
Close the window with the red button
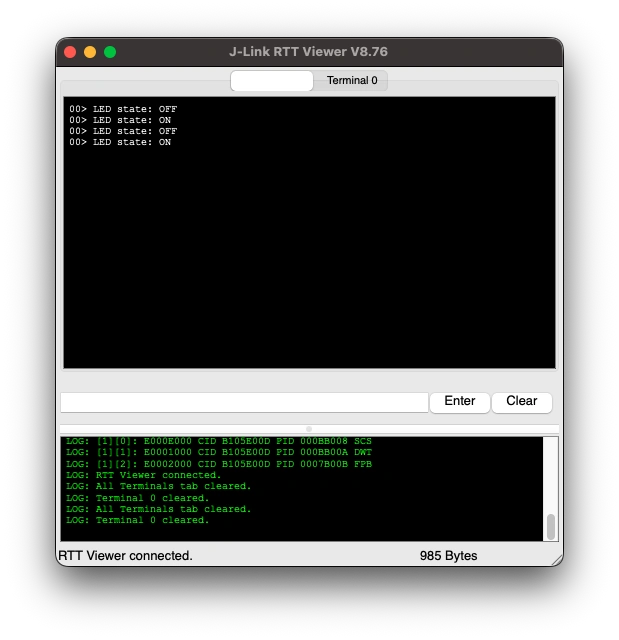tap(70, 52)
